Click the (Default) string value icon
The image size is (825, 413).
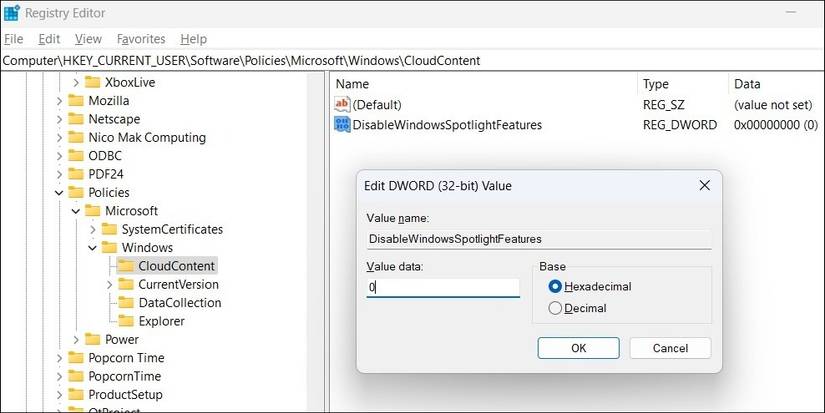342,104
